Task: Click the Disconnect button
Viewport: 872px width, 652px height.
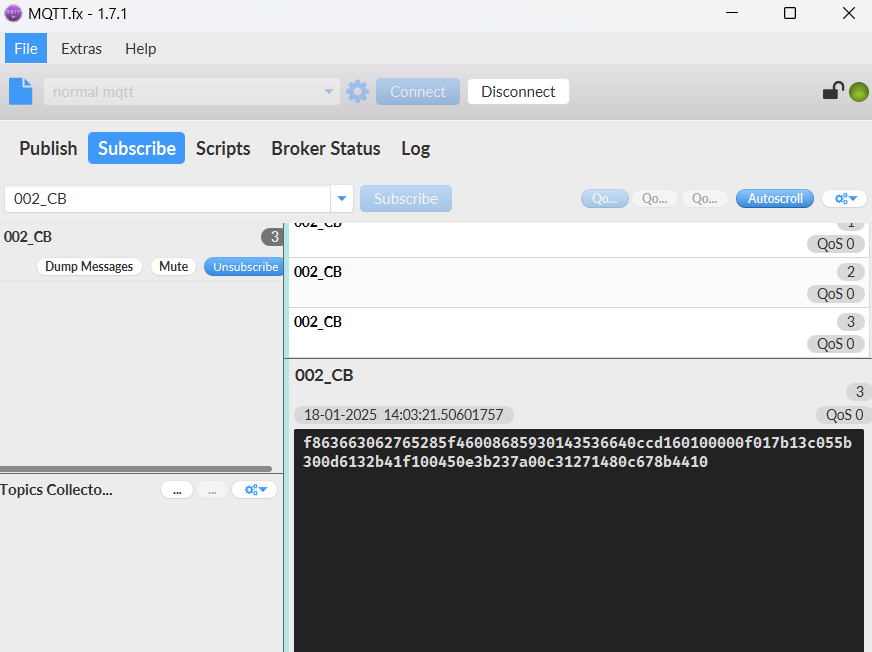Action: click(518, 91)
